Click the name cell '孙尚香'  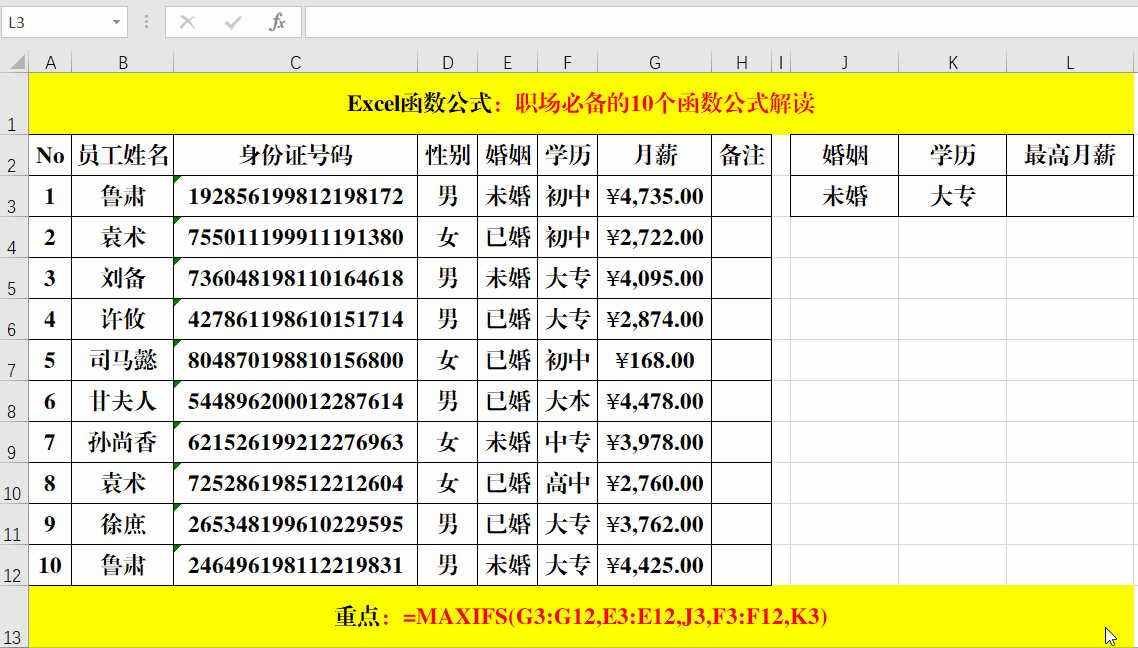(123, 442)
